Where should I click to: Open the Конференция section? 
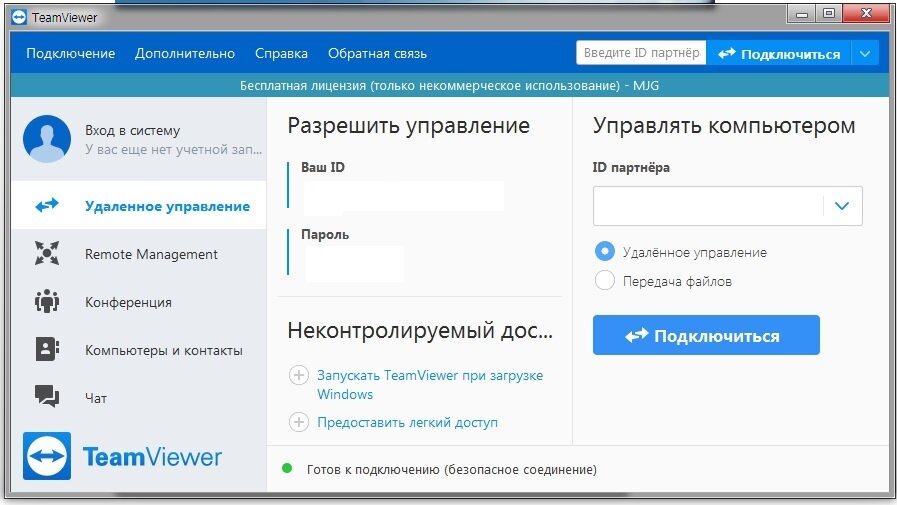pos(139,301)
